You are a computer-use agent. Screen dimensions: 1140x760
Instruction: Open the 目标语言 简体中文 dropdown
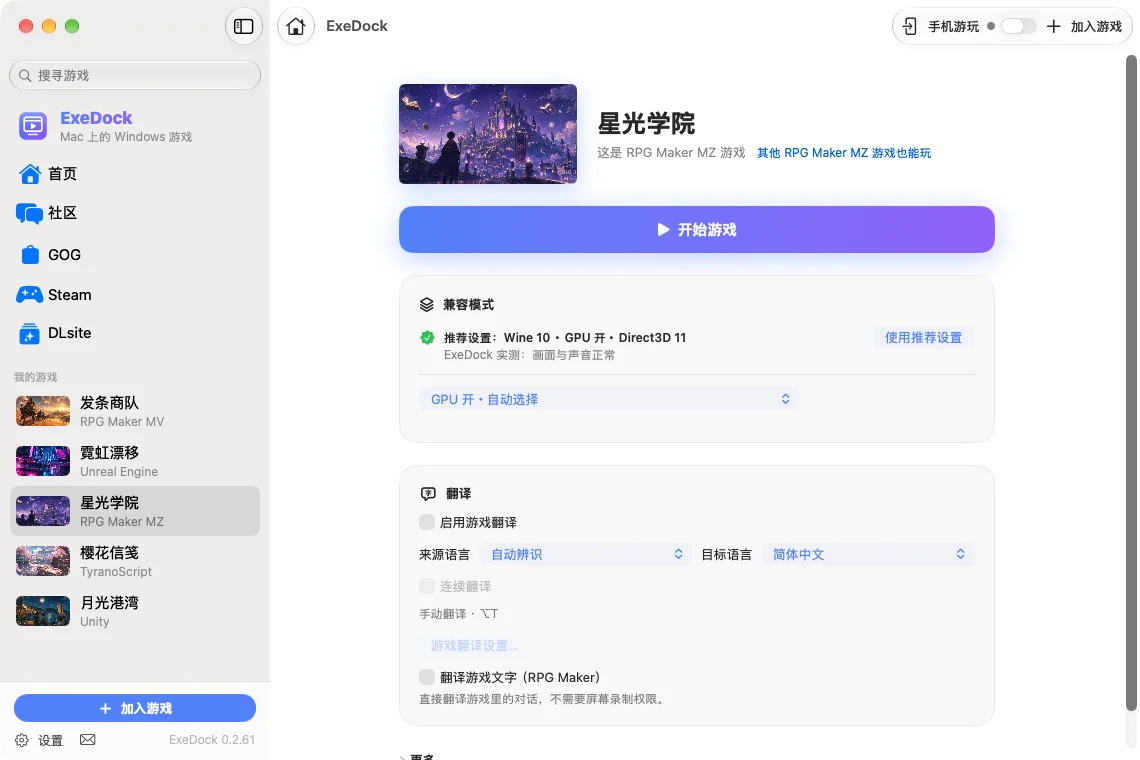[868, 554]
